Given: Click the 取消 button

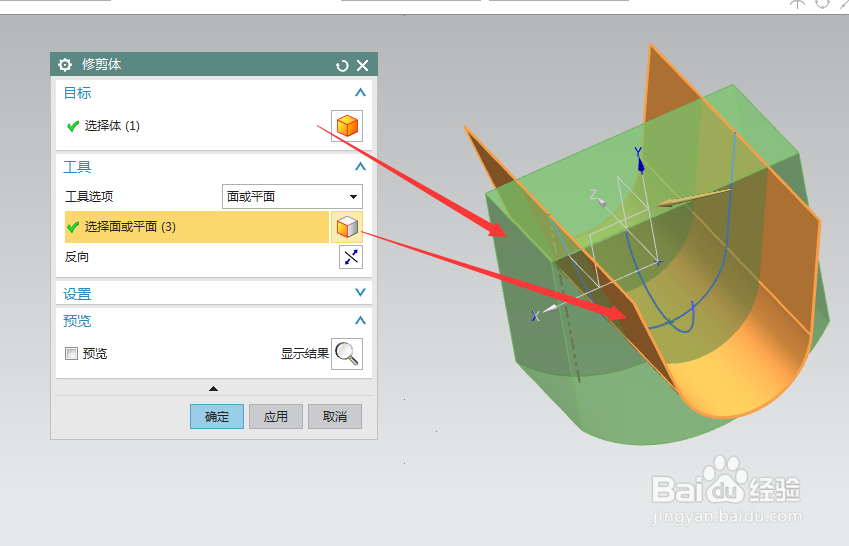Looking at the screenshot, I should [335, 417].
